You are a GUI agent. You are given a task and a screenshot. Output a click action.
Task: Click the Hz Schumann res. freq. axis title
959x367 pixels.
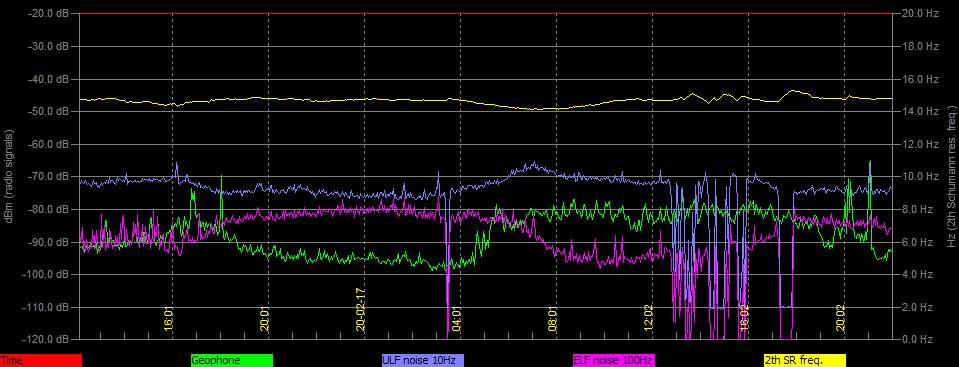951,176
